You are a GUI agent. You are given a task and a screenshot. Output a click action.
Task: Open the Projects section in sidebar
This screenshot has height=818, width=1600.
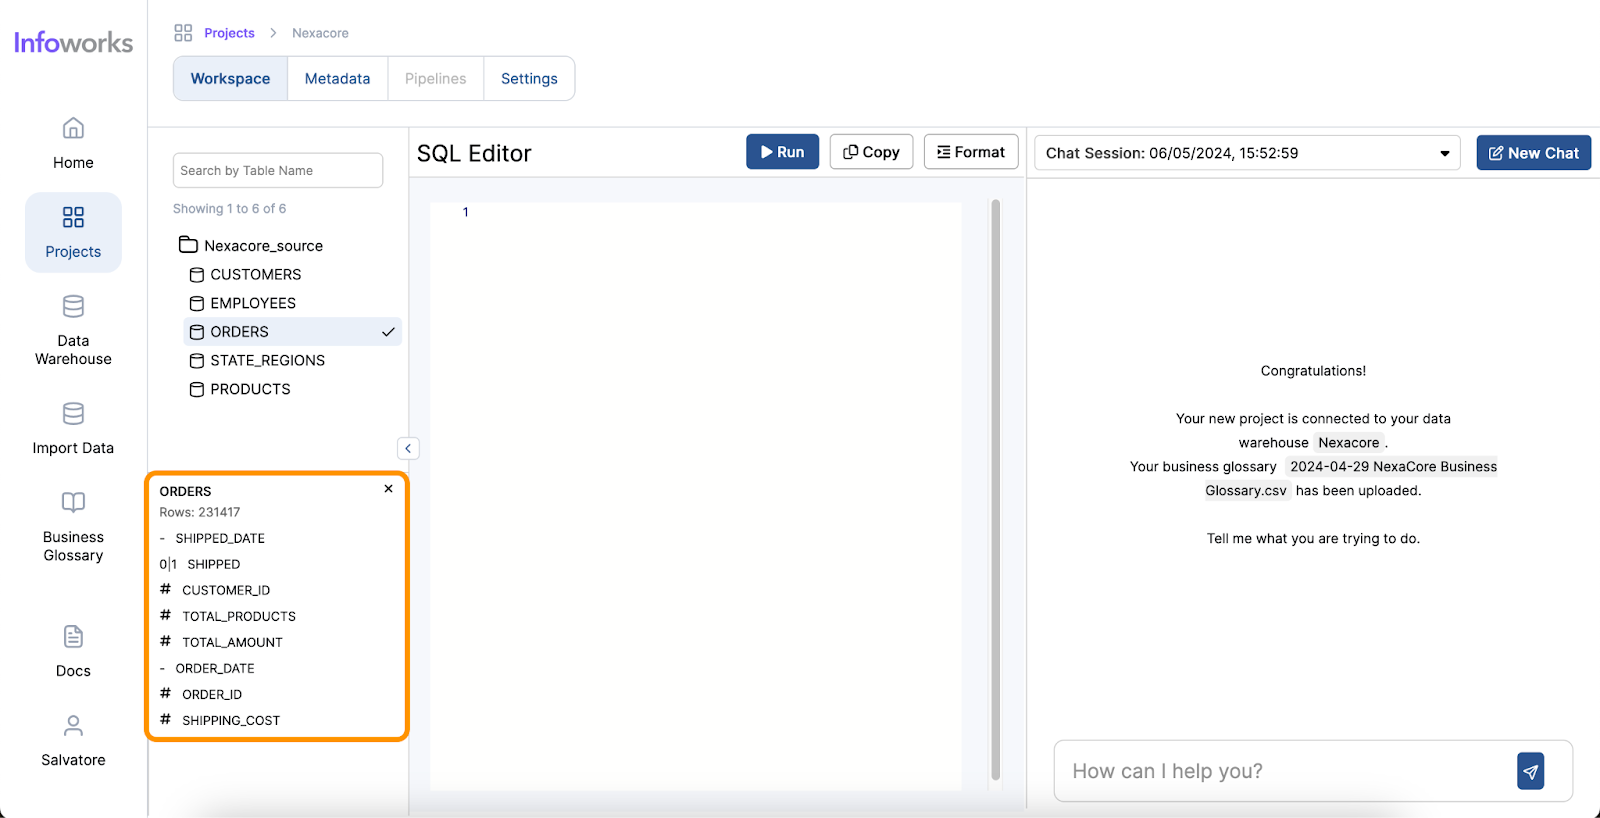73,232
